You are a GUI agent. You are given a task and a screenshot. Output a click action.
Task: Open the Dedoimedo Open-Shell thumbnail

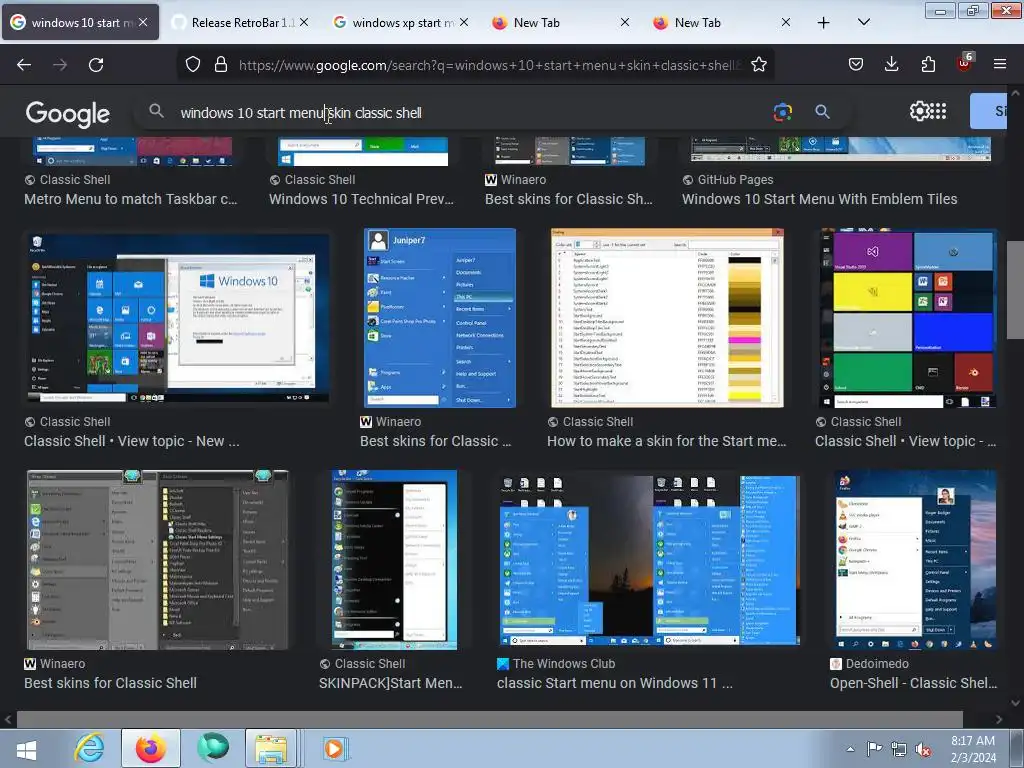[915, 560]
